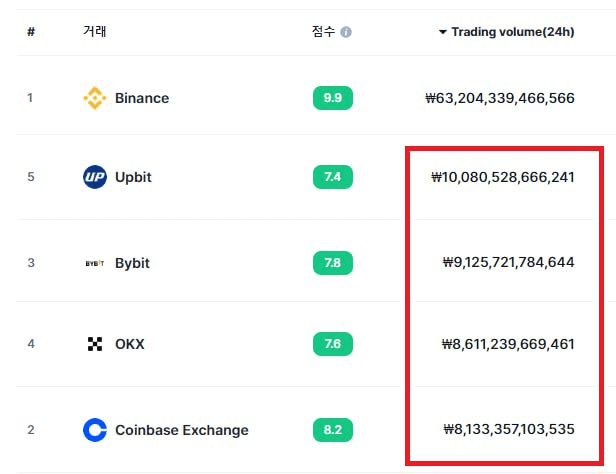616x474 pixels.
Task: Click the OKX logo icon
Action: tap(95, 344)
